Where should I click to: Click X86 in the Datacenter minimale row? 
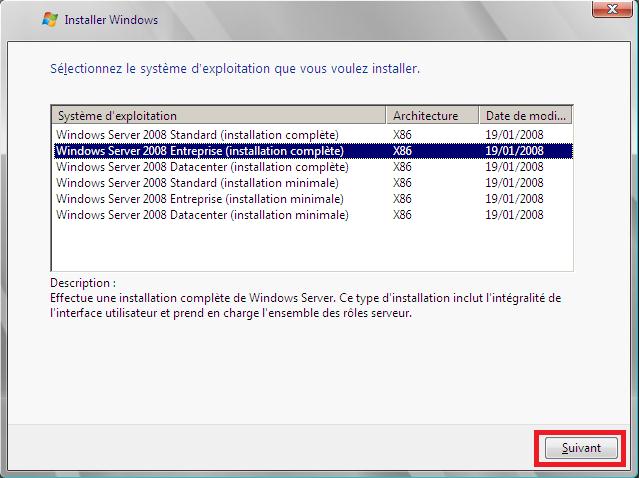[x=402, y=215]
